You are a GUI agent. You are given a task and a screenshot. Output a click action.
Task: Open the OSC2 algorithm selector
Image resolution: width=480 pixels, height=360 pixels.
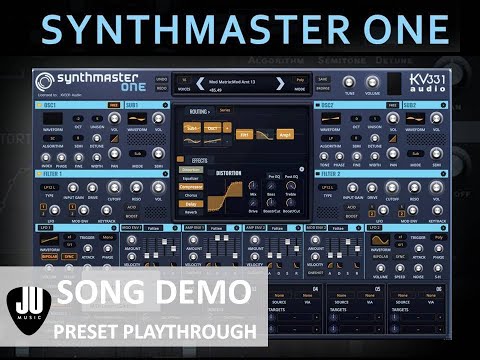pyautogui.click(x=331, y=138)
